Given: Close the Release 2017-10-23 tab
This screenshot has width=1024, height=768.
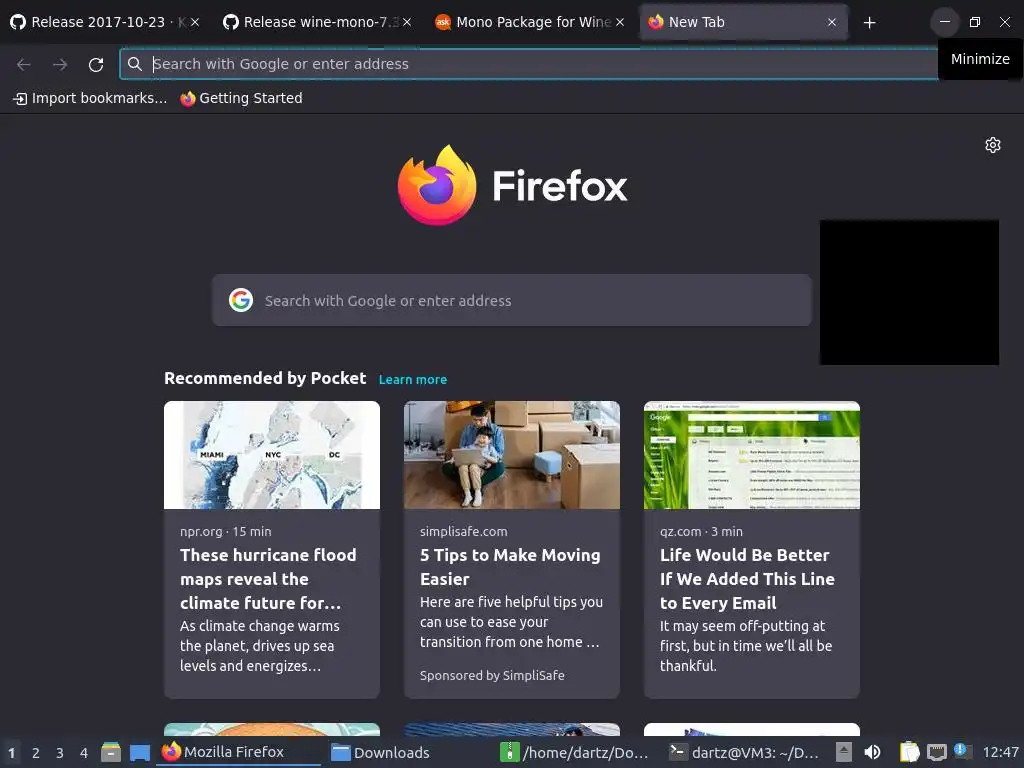Looking at the screenshot, I should 195,22.
